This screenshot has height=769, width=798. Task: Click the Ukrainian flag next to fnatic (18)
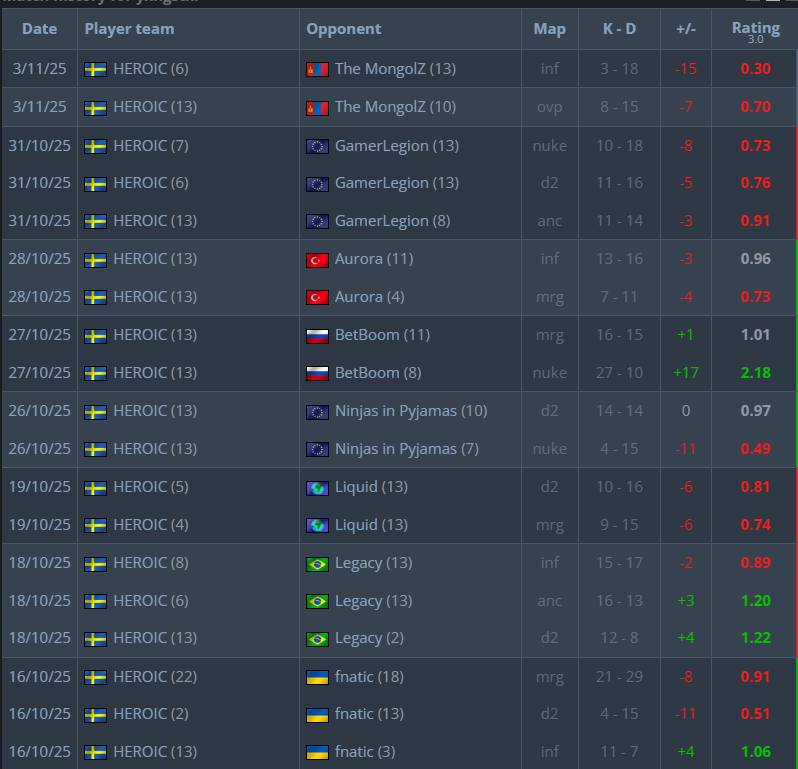pos(317,677)
